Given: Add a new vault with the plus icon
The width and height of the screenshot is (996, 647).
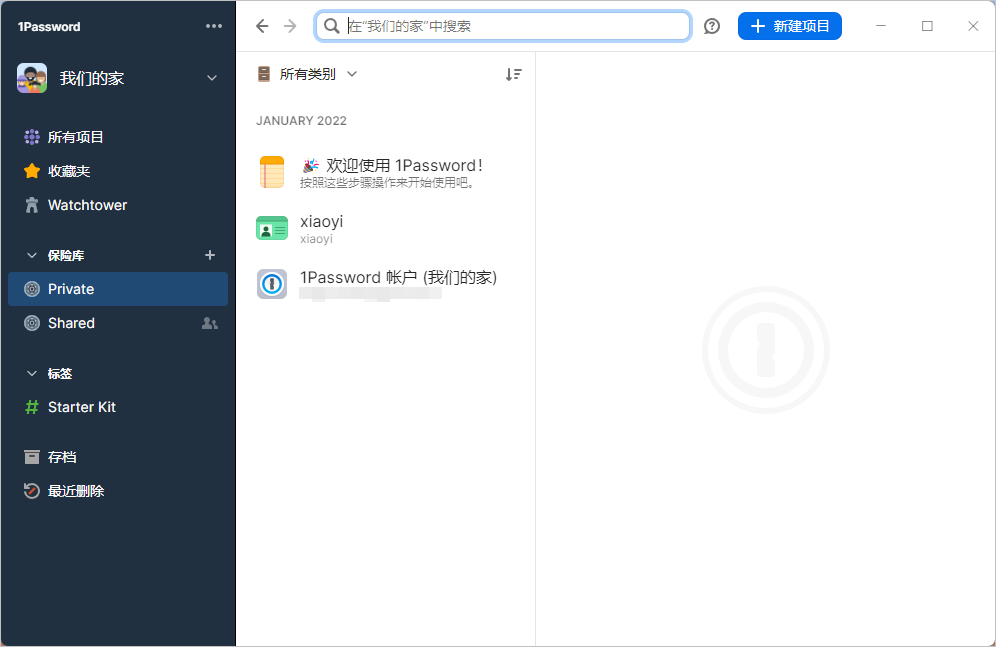Looking at the screenshot, I should pyautogui.click(x=210, y=255).
